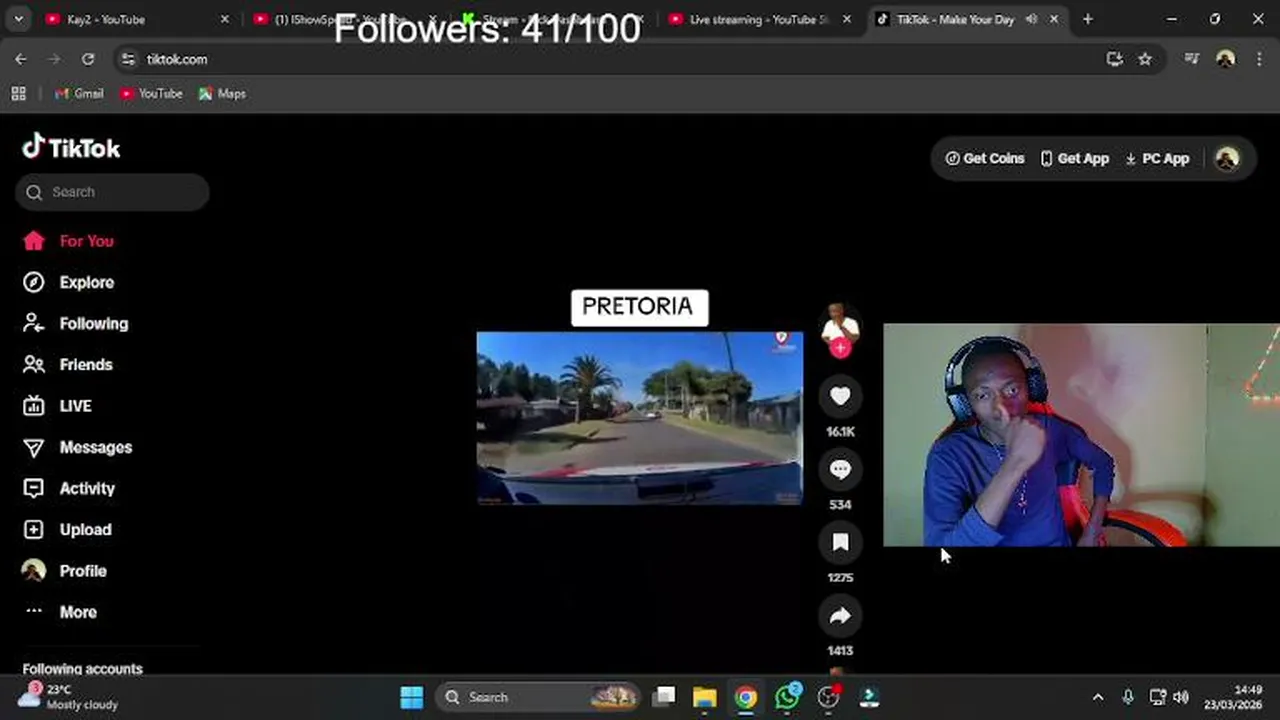Image resolution: width=1280 pixels, height=720 pixels.
Task: Click the Windows taskbar search box
Action: (x=539, y=697)
